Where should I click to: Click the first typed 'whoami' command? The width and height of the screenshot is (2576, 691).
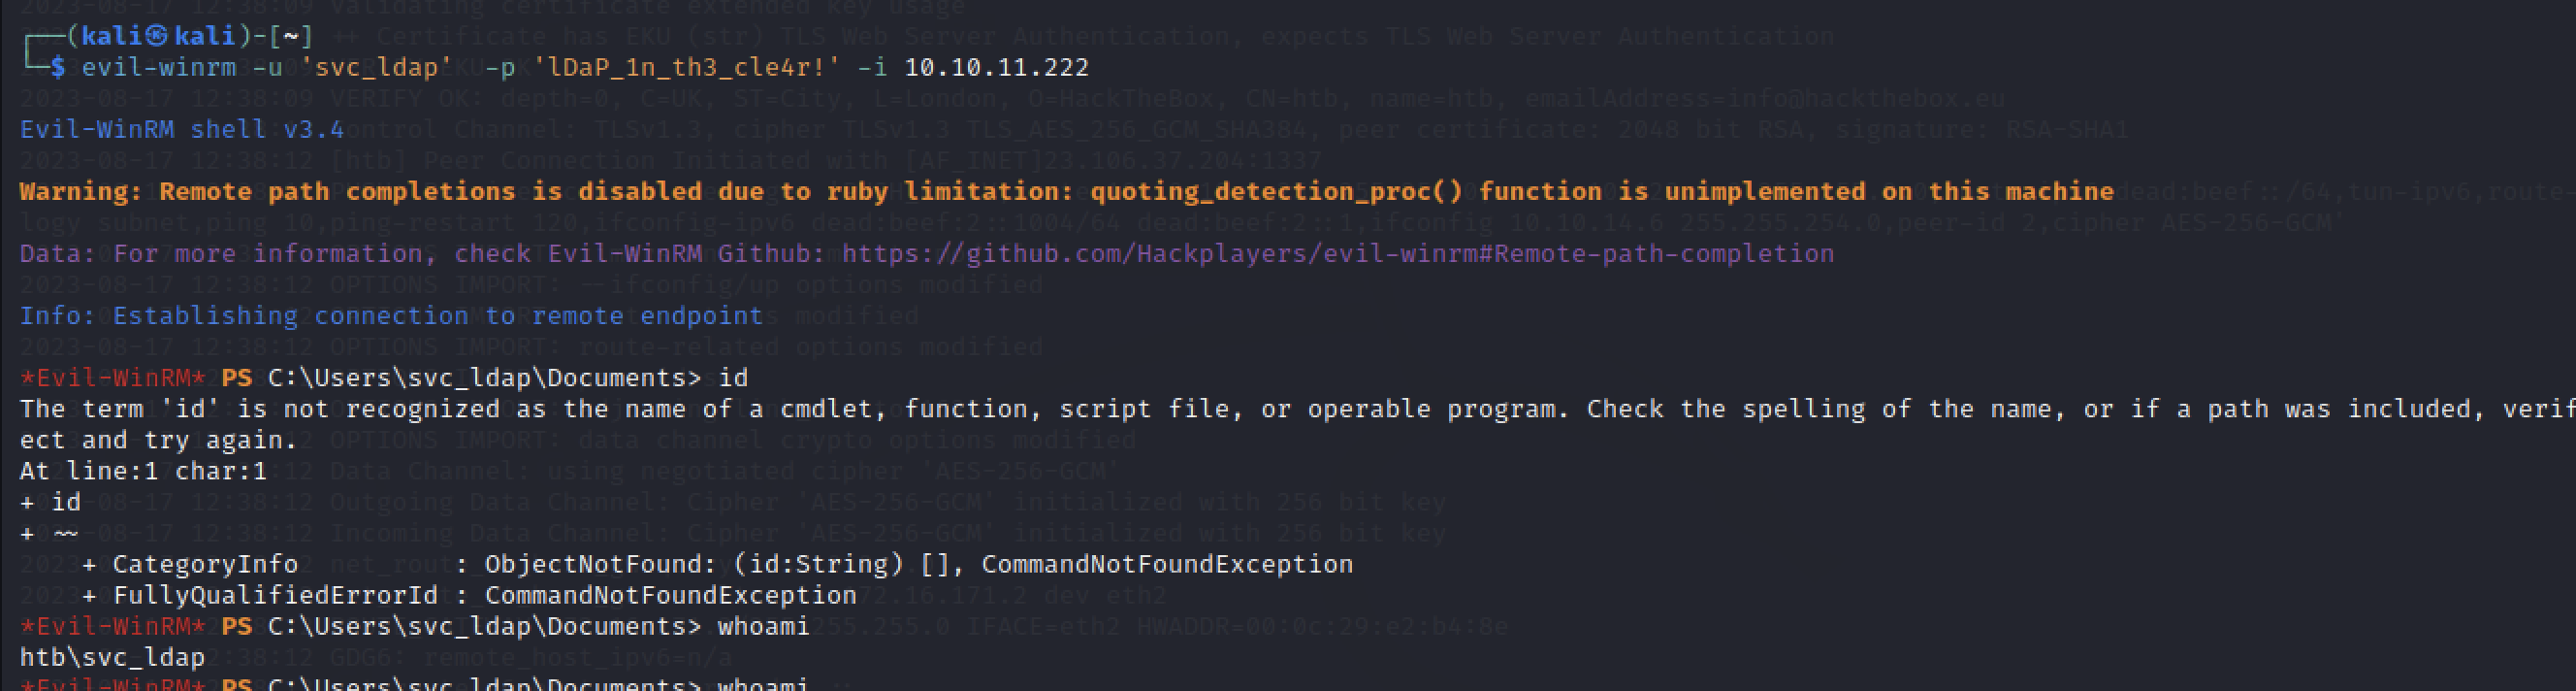763,626
